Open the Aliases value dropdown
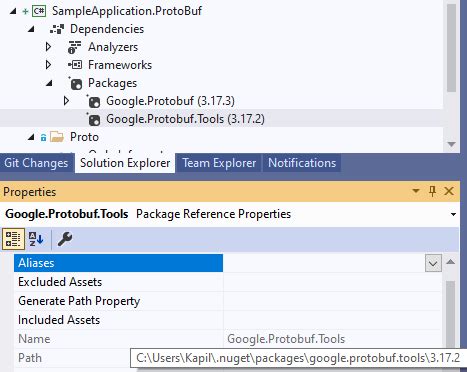The width and height of the screenshot is (467, 372). (433, 263)
